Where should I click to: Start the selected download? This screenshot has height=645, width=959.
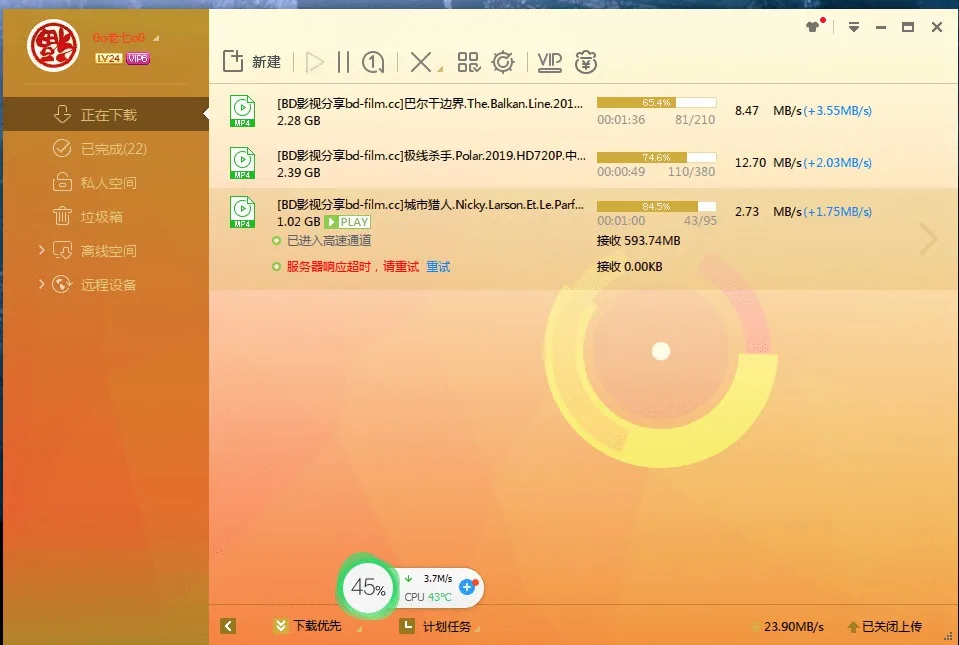click(314, 61)
